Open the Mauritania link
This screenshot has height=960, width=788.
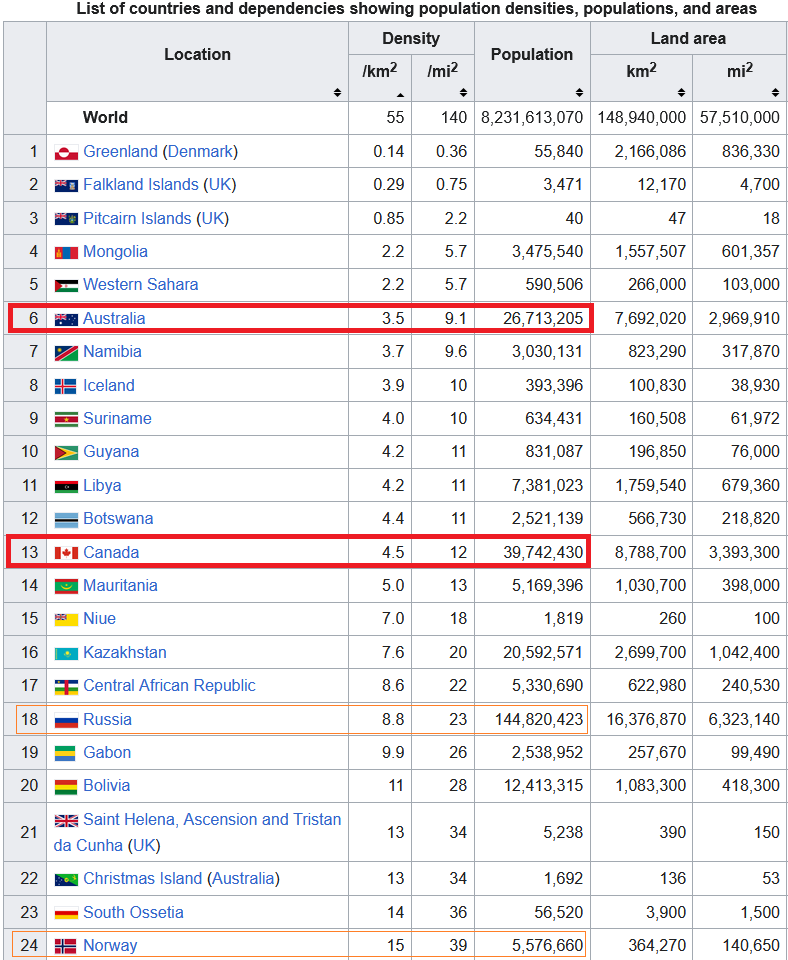120,585
